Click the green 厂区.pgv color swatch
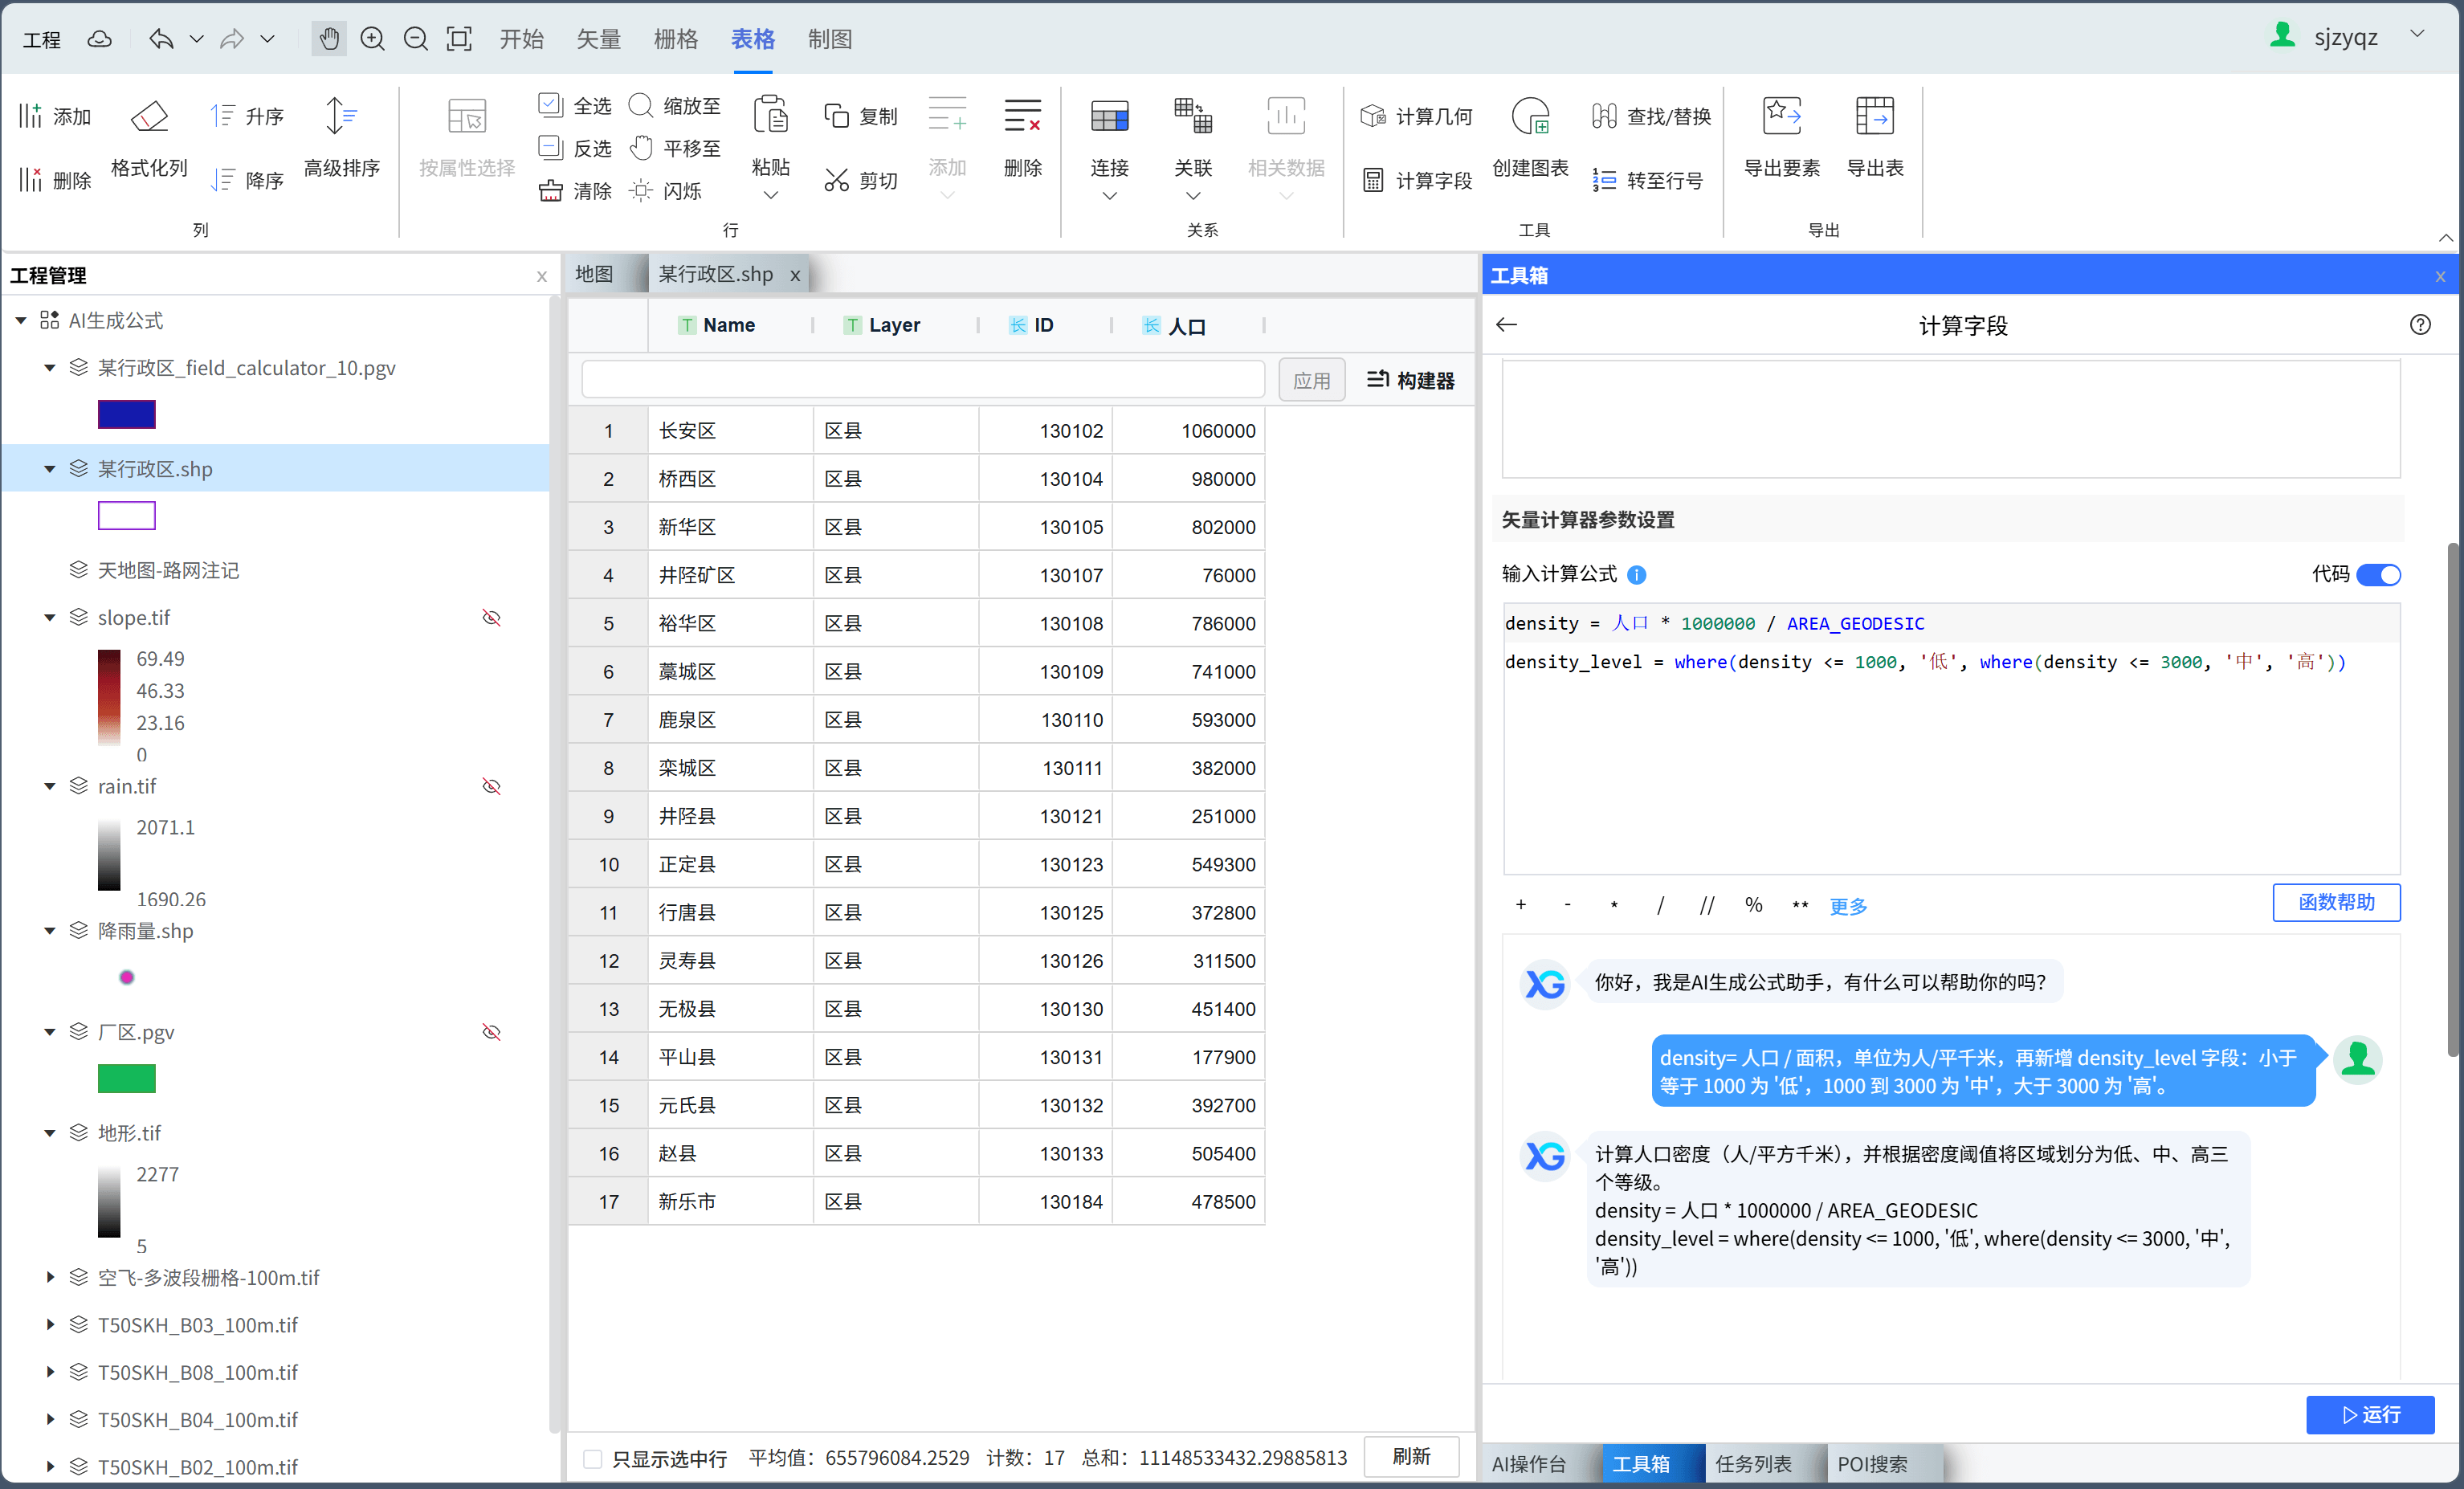Viewport: 2464px width, 1489px height. [127, 1078]
